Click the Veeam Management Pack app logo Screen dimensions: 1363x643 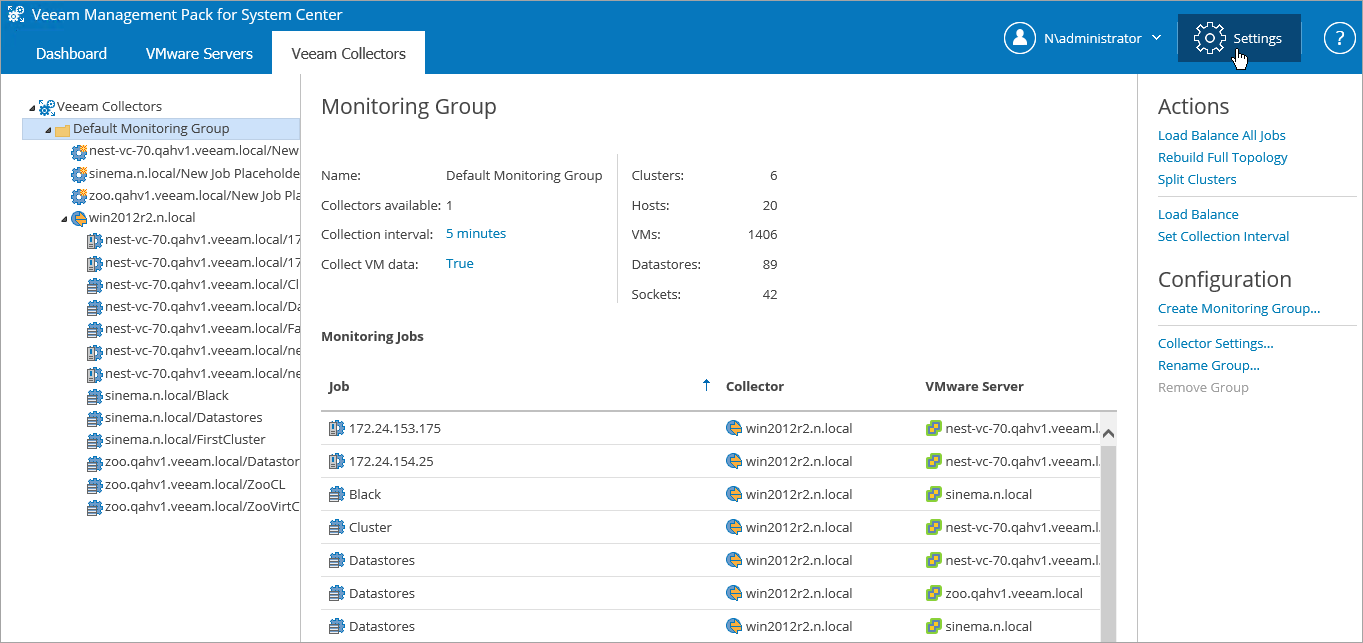(16, 15)
